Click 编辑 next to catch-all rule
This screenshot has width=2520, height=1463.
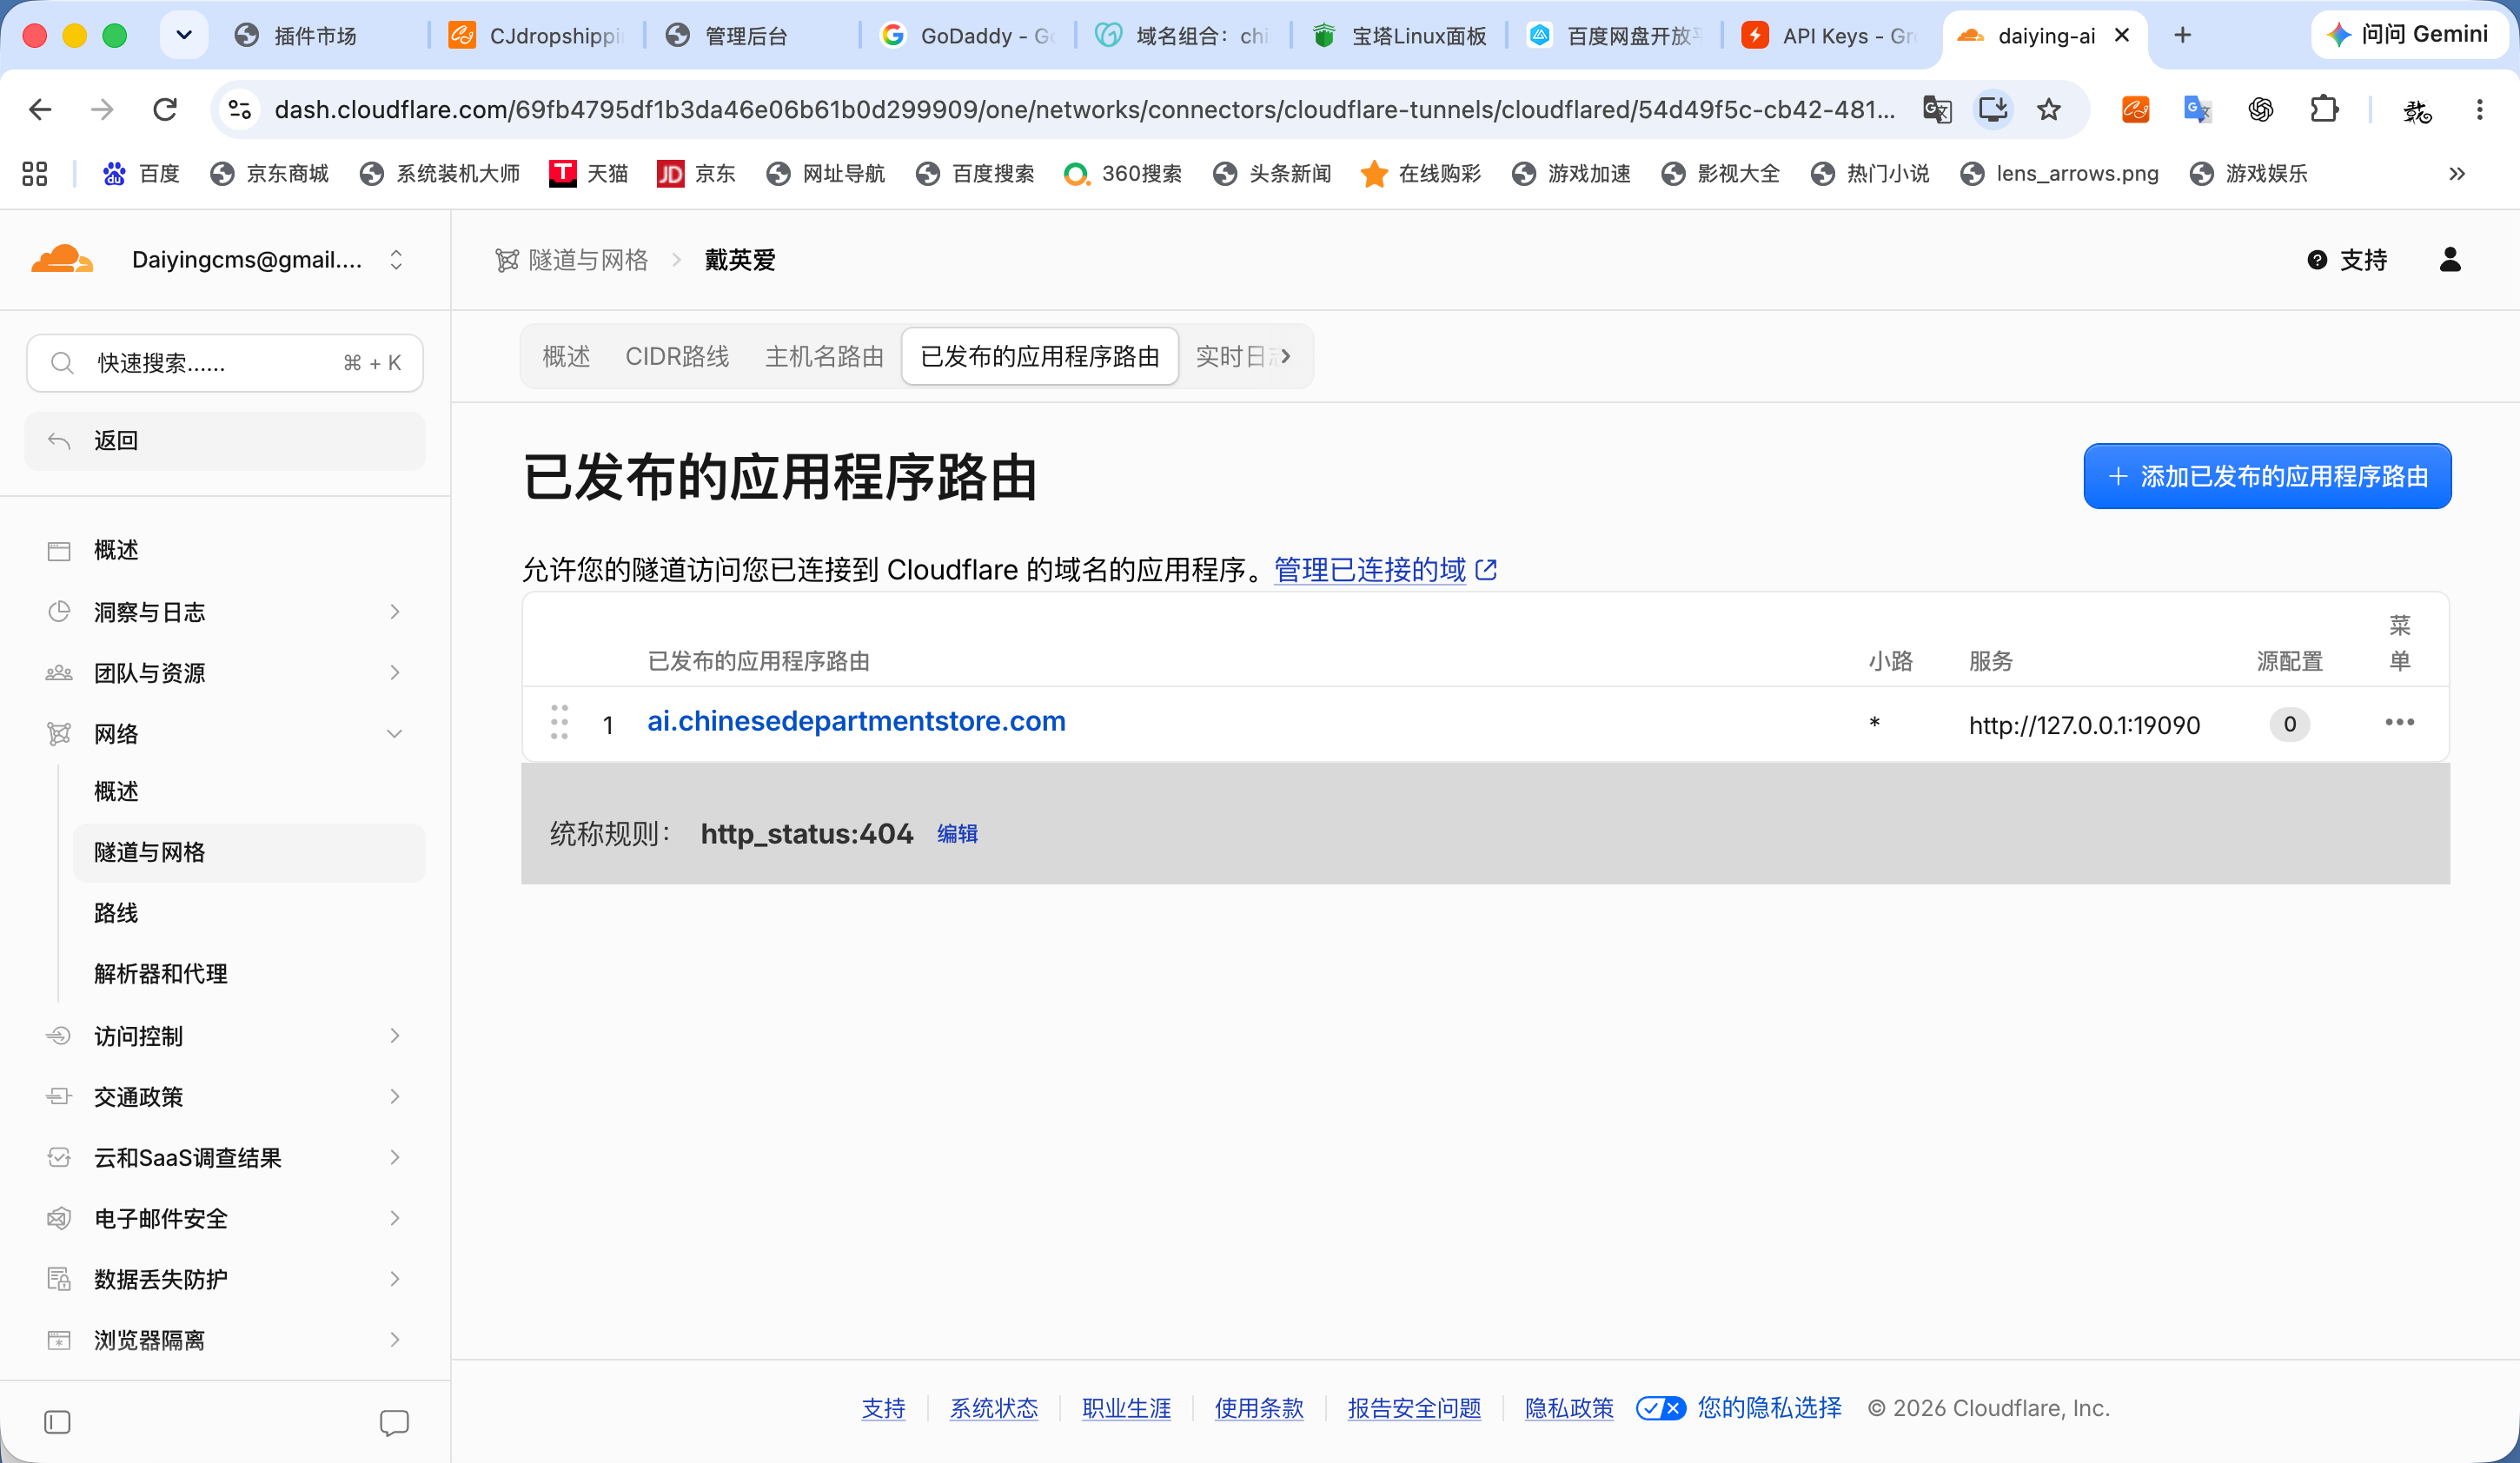(957, 834)
